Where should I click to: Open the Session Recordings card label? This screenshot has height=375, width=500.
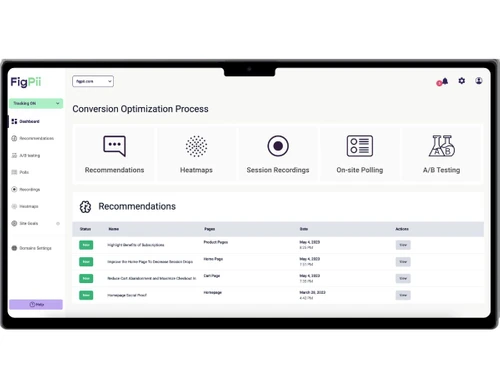(278, 170)
